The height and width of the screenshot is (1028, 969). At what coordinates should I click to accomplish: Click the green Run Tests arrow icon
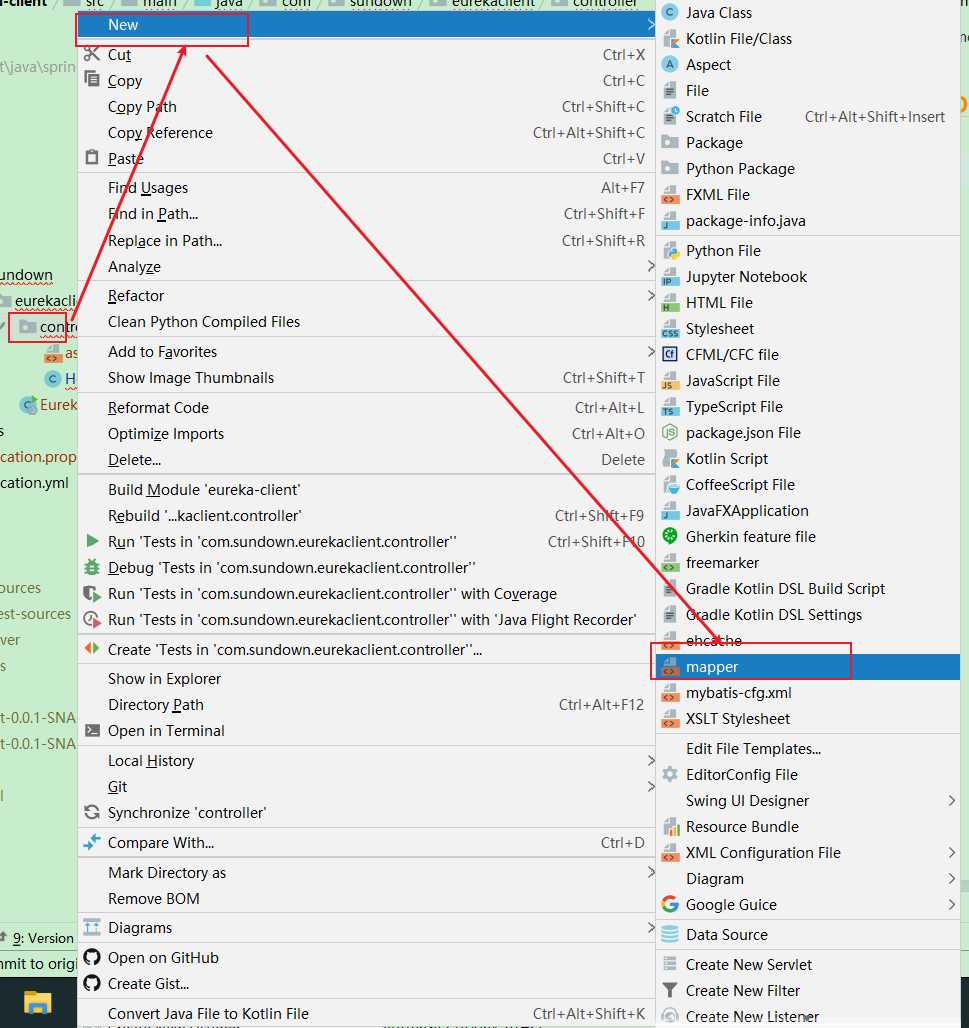[92, 541]
